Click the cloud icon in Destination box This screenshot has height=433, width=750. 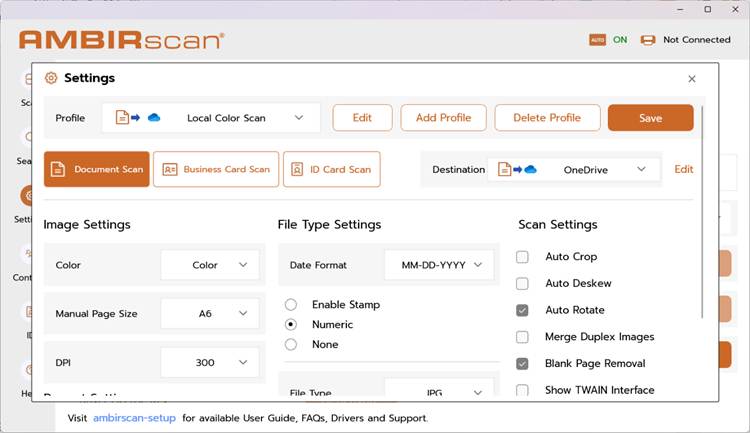[x=530, y=169]
